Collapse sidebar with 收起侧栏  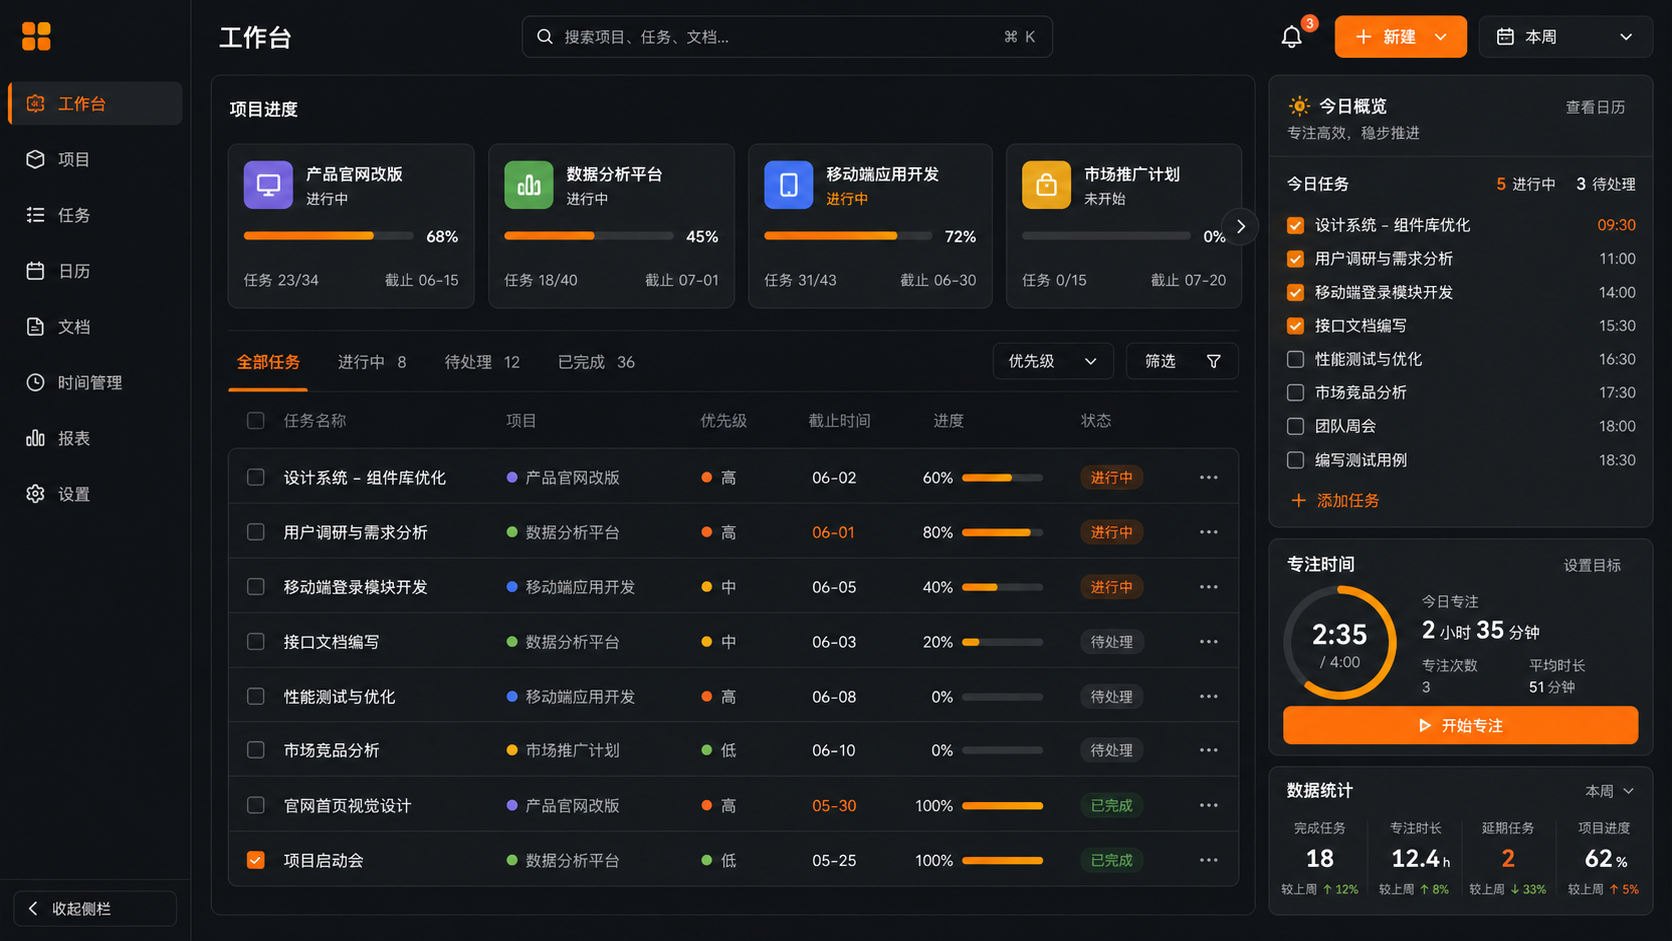click(95, 909)
